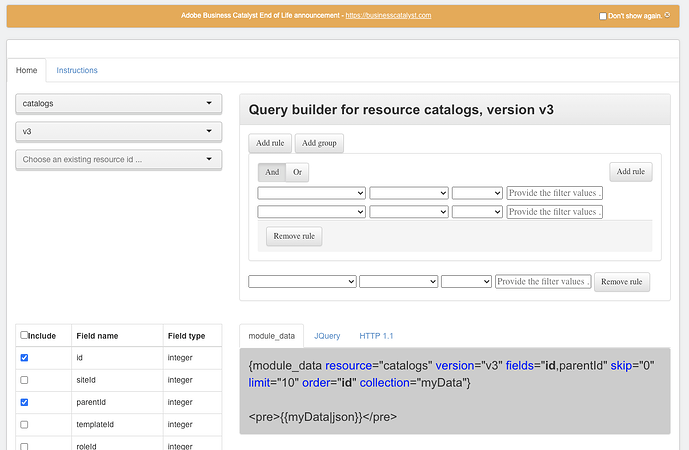689x450 pixels.
Task: Open second group rule field dropdown
Action: [312, 212]
